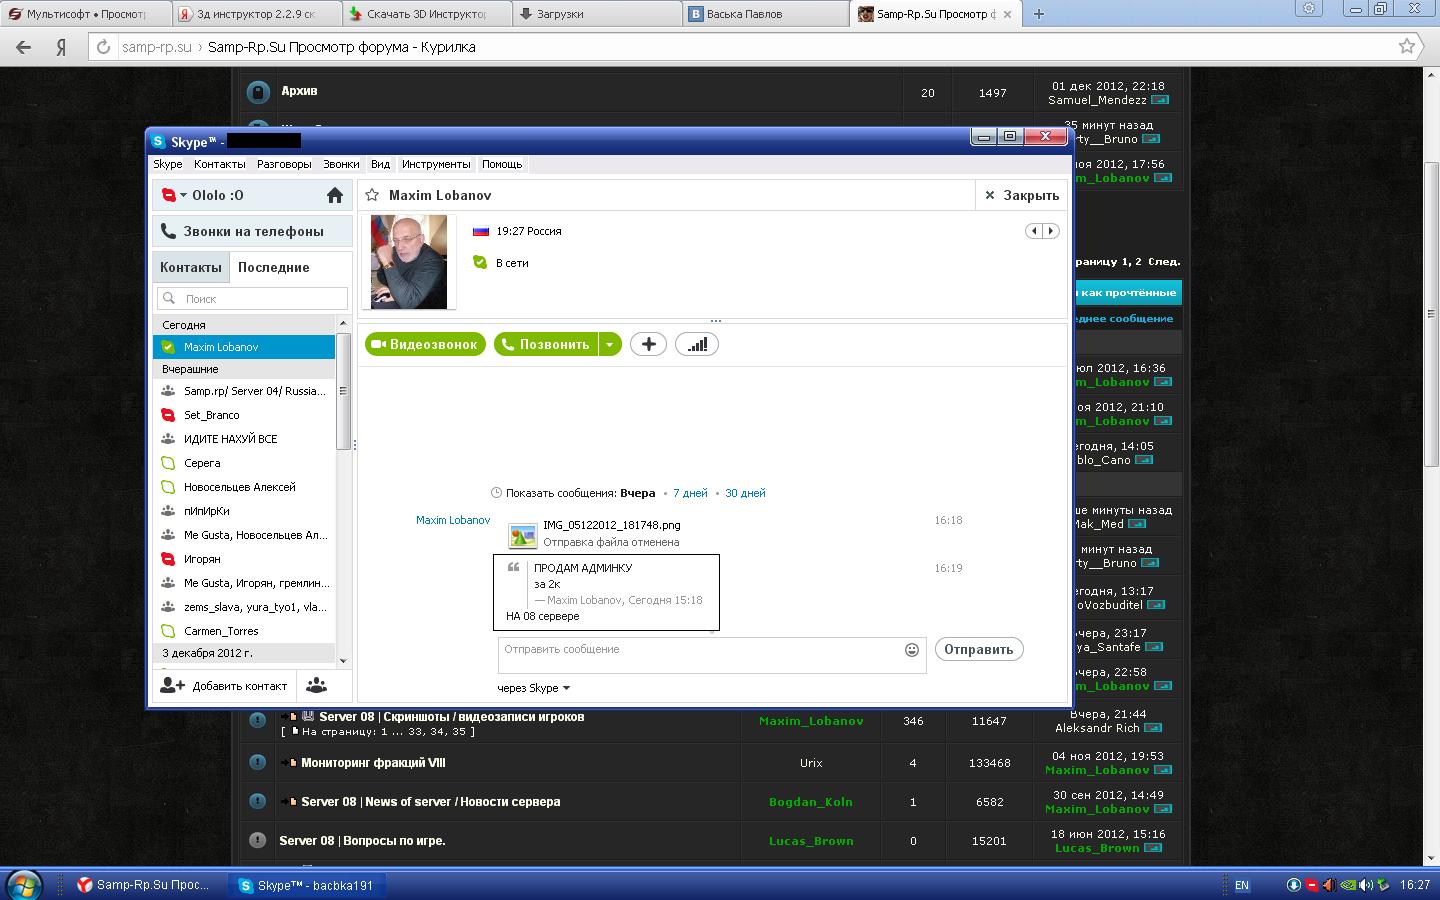Viewport: 1440px width, 900px height.
Task: Click the contact list scroll-up arrow
Action: click(x=343, y=325)
